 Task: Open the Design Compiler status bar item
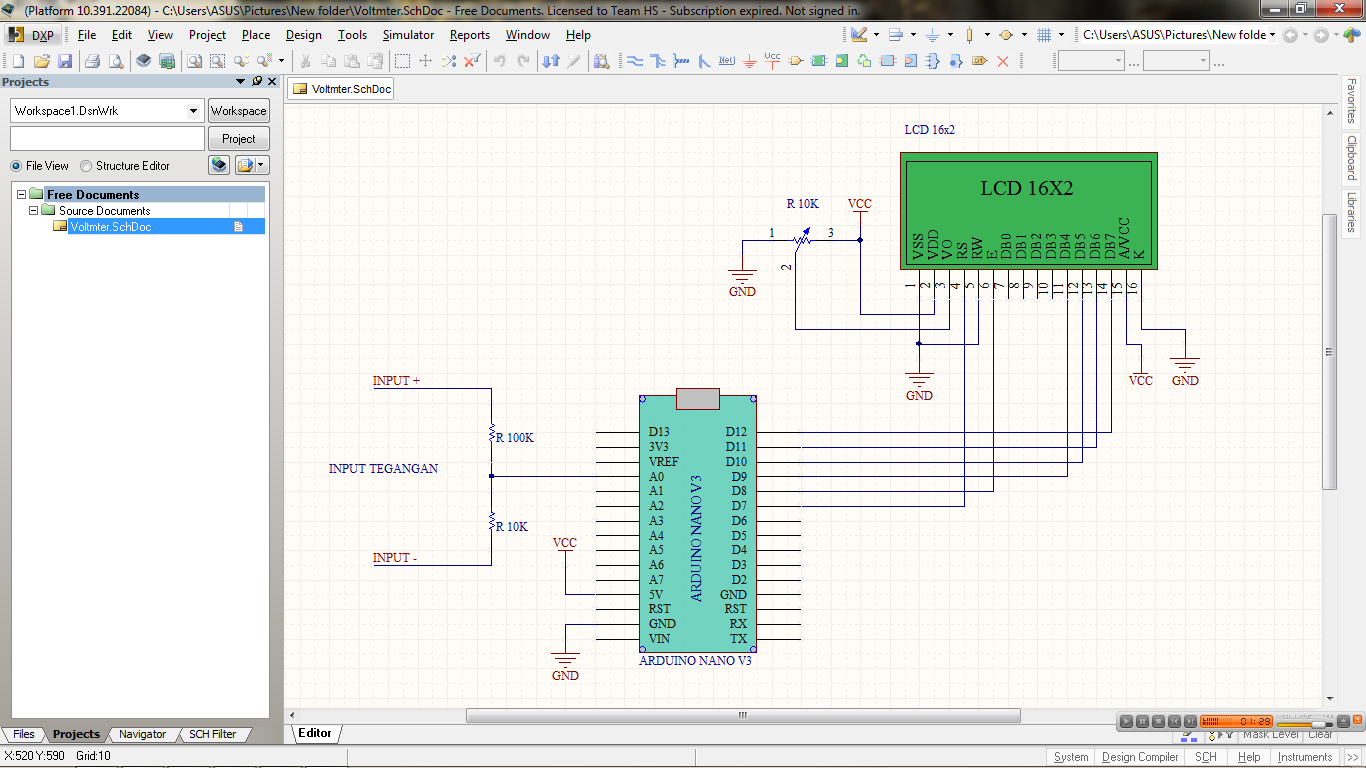1140,756
